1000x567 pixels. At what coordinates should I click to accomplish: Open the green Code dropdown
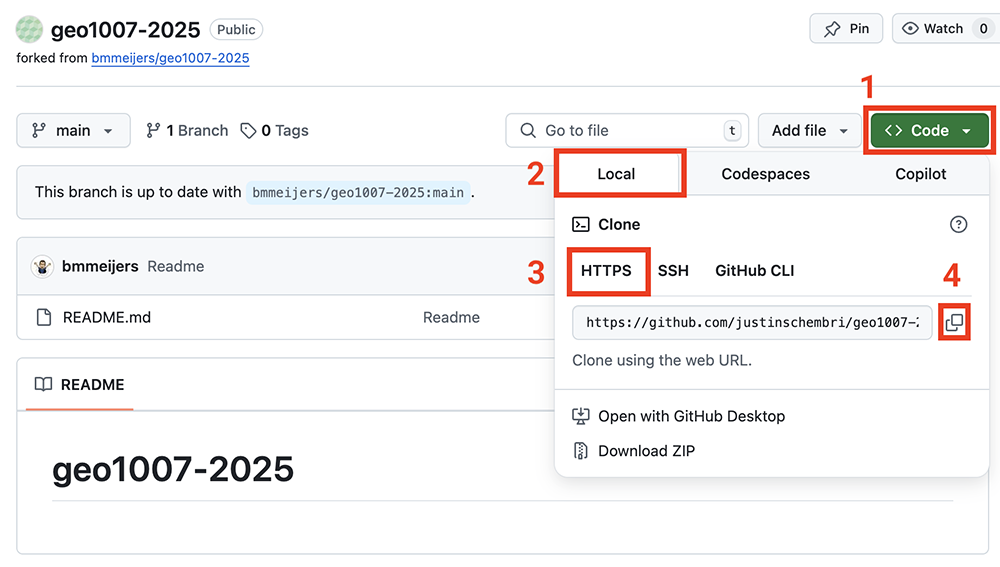coord(929,131)
